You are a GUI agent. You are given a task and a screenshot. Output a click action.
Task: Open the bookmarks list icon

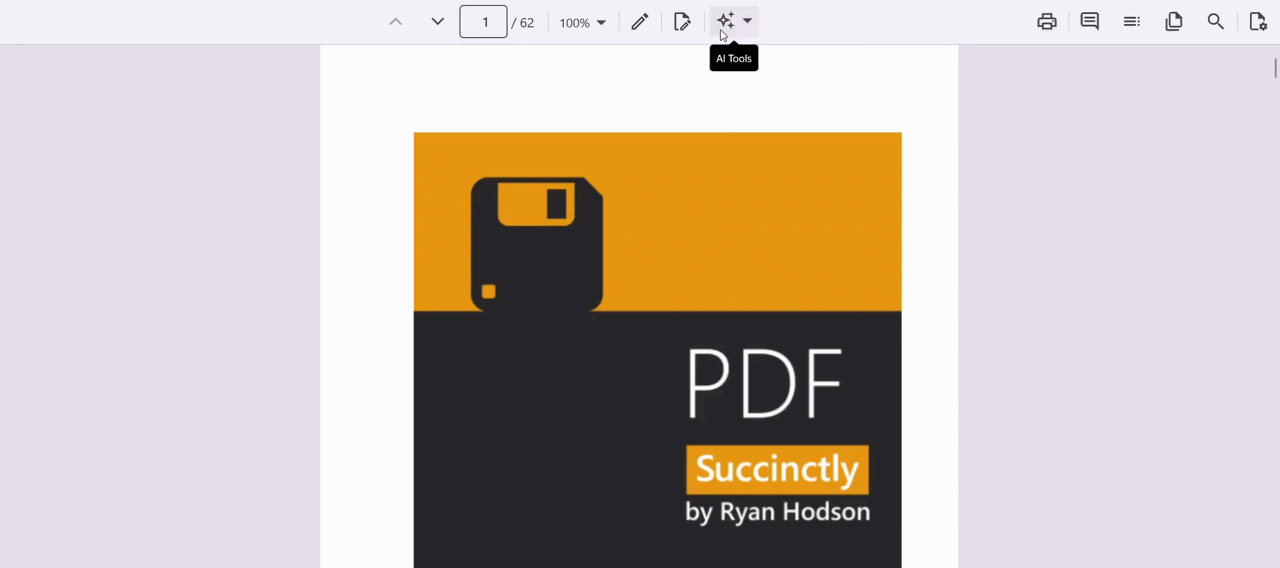(x=1132, y=22)
